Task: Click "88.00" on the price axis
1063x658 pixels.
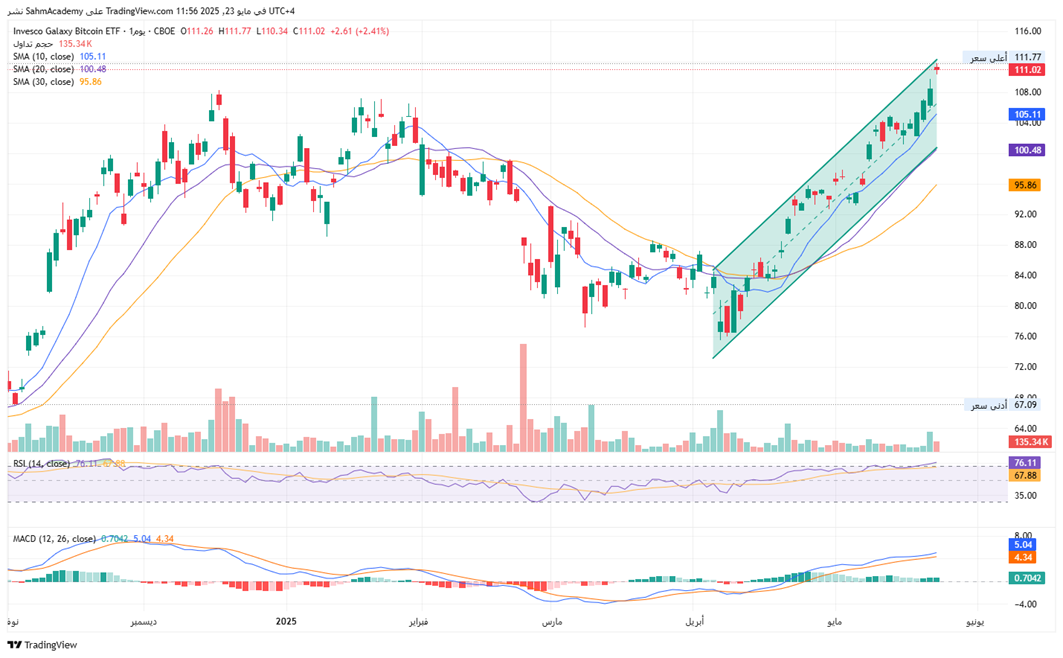Action: point(1028,245)
